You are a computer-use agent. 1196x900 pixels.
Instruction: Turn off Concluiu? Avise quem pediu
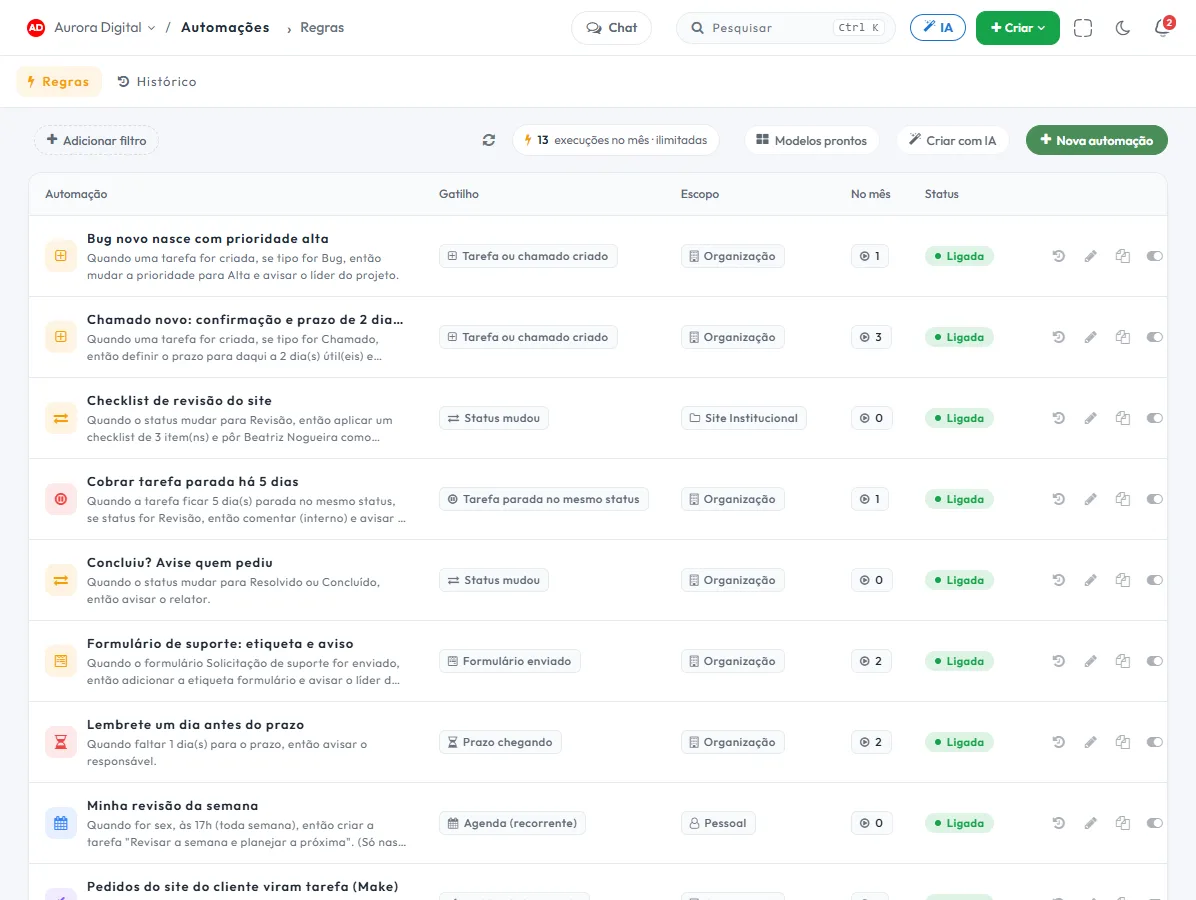[1155, 580]
